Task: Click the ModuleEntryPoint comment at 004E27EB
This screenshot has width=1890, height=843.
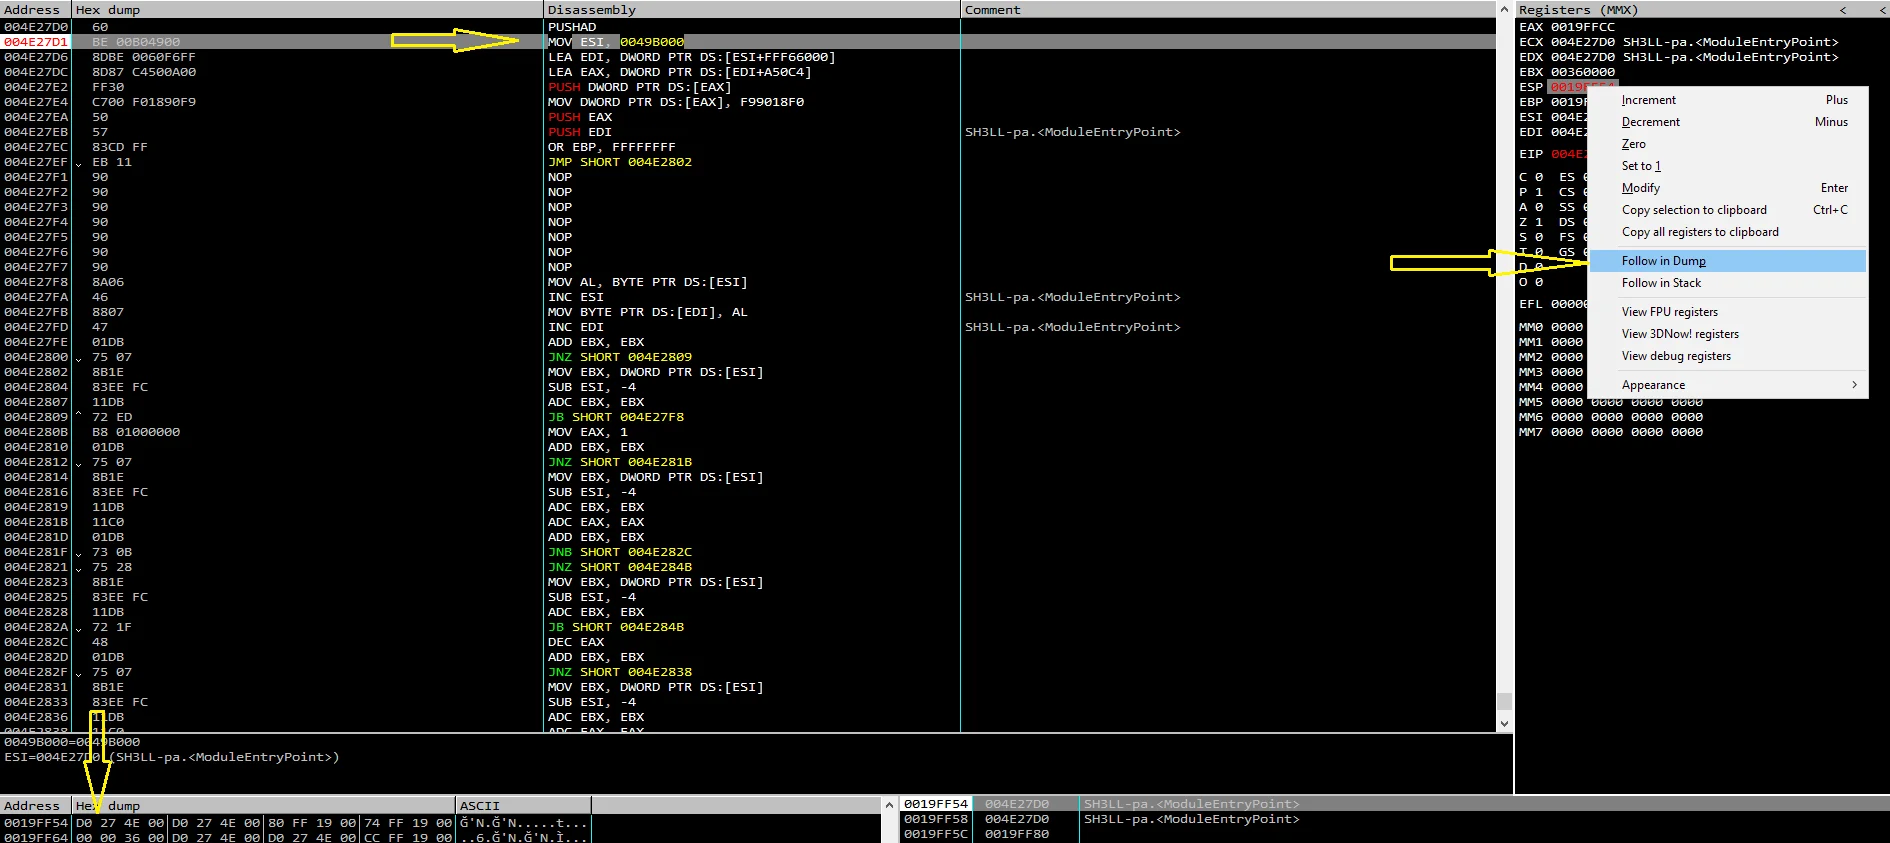Action: [x=1072, y=132]
